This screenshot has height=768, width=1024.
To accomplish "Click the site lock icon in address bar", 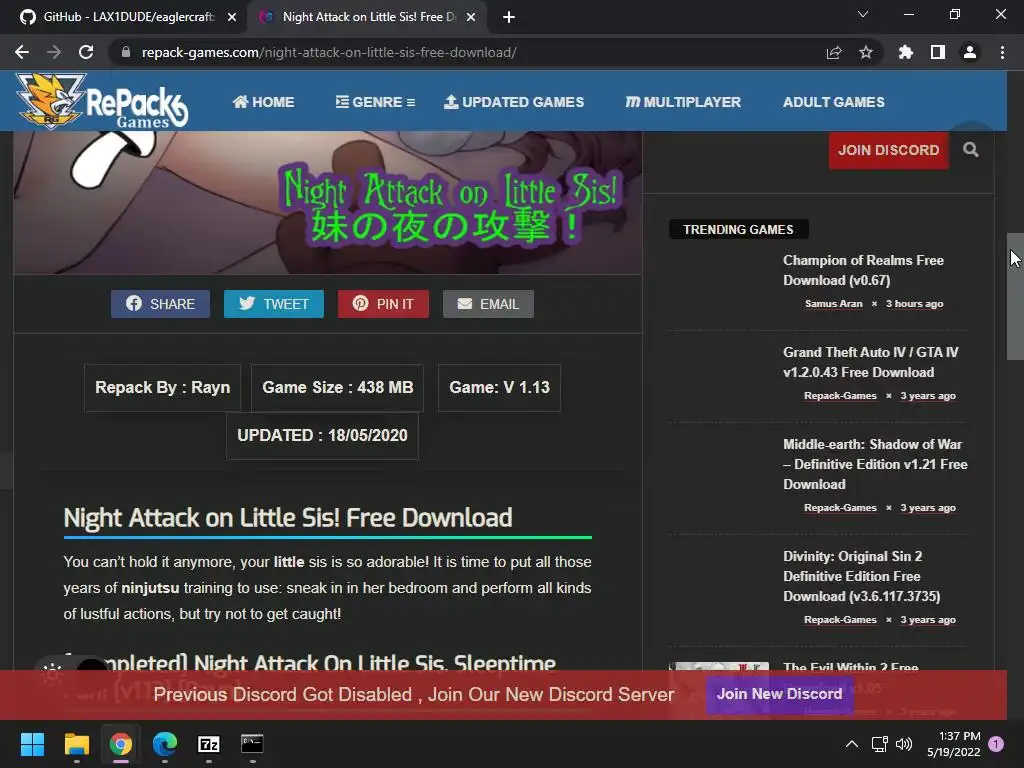I will [x=125, y=52].
